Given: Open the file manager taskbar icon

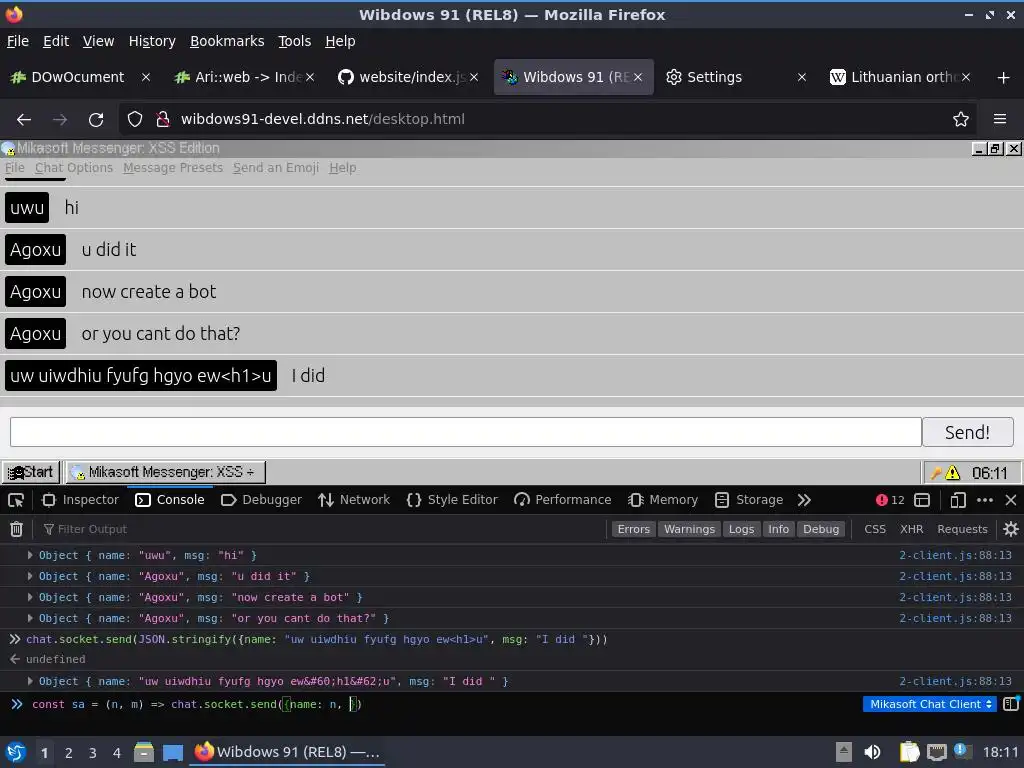Looking at the screenshot, I should (x=144, y=752).
